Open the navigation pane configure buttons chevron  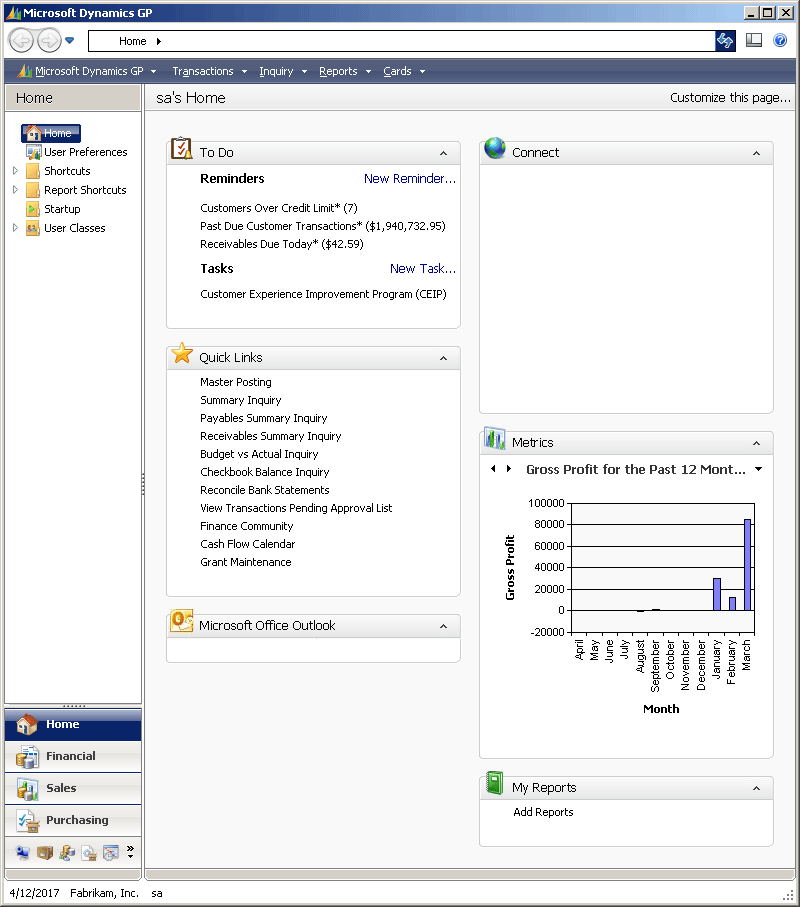click(131, 851)
